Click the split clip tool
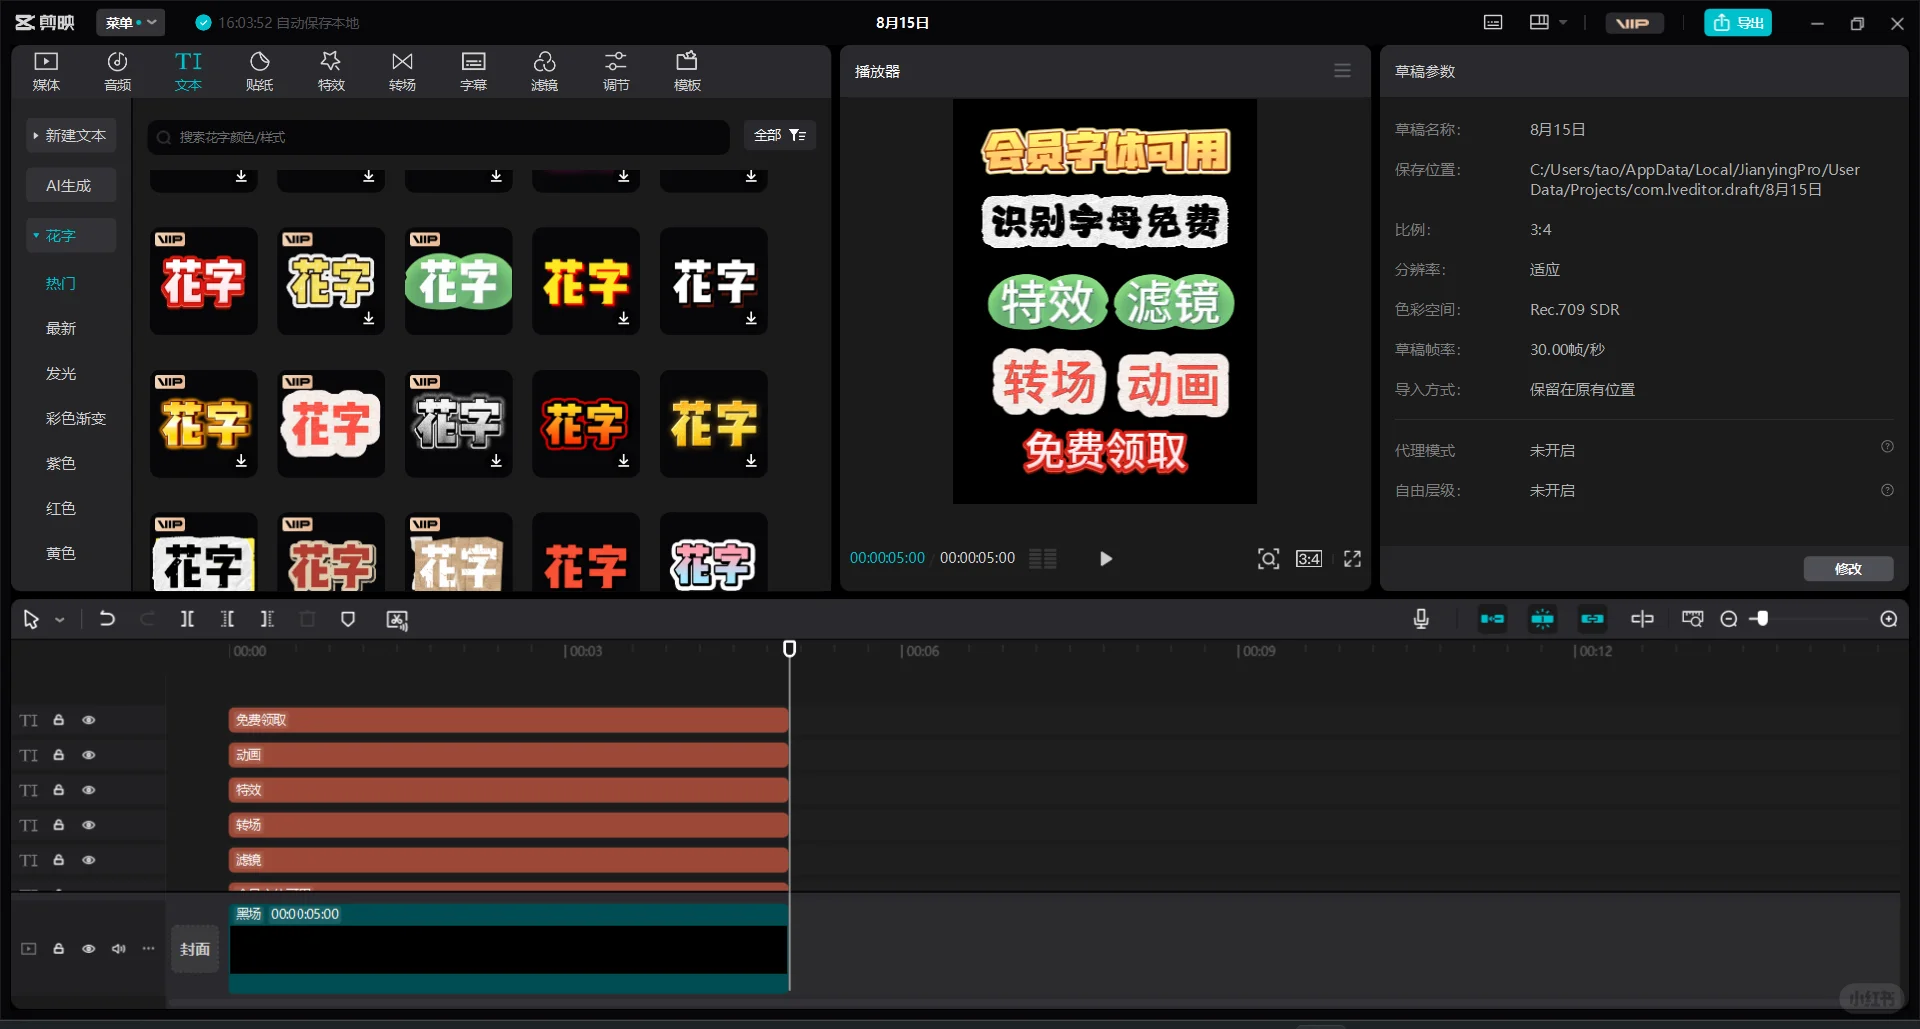The height and width of the screenshot is (1029, 1920). (187, 619)
